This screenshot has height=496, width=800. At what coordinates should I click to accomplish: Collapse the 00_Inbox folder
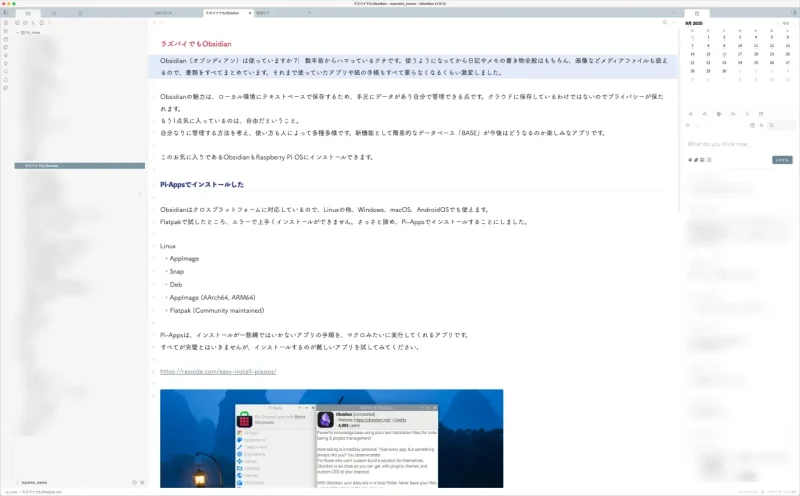click(x=18, y=33)
